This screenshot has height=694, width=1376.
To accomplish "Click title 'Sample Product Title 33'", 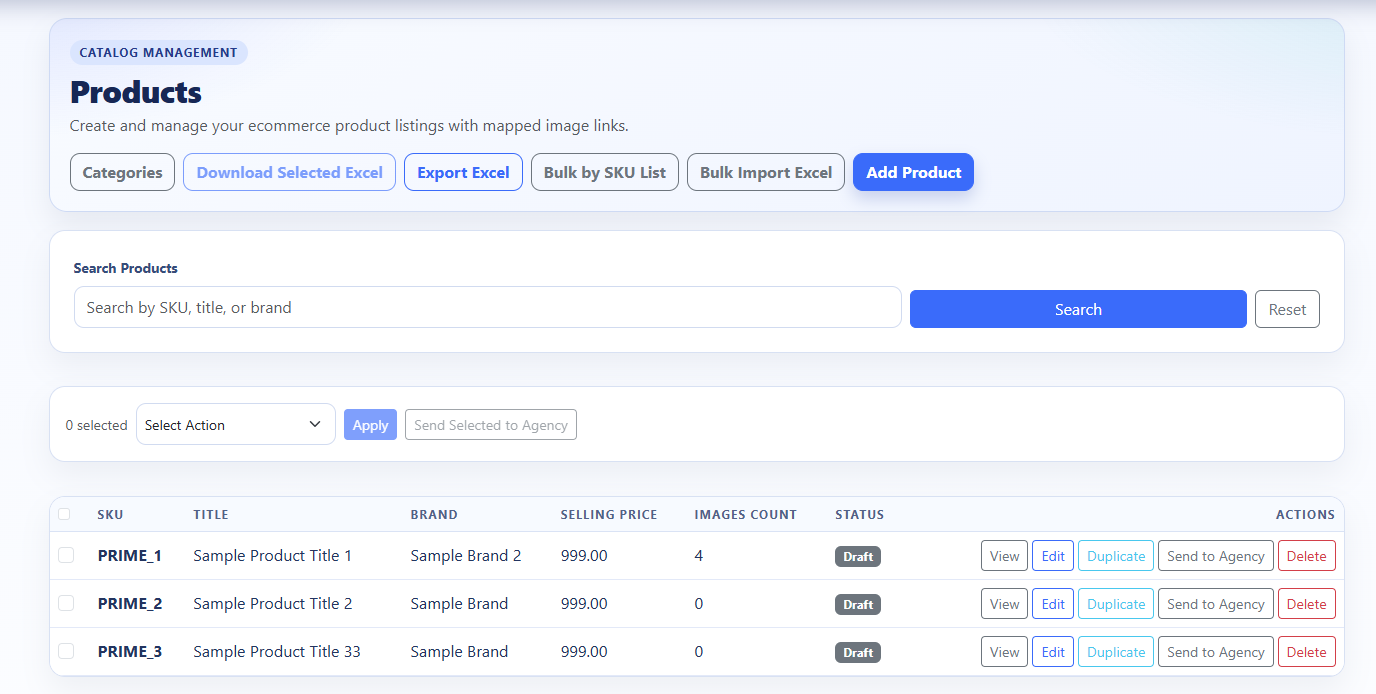I will 277,651.
